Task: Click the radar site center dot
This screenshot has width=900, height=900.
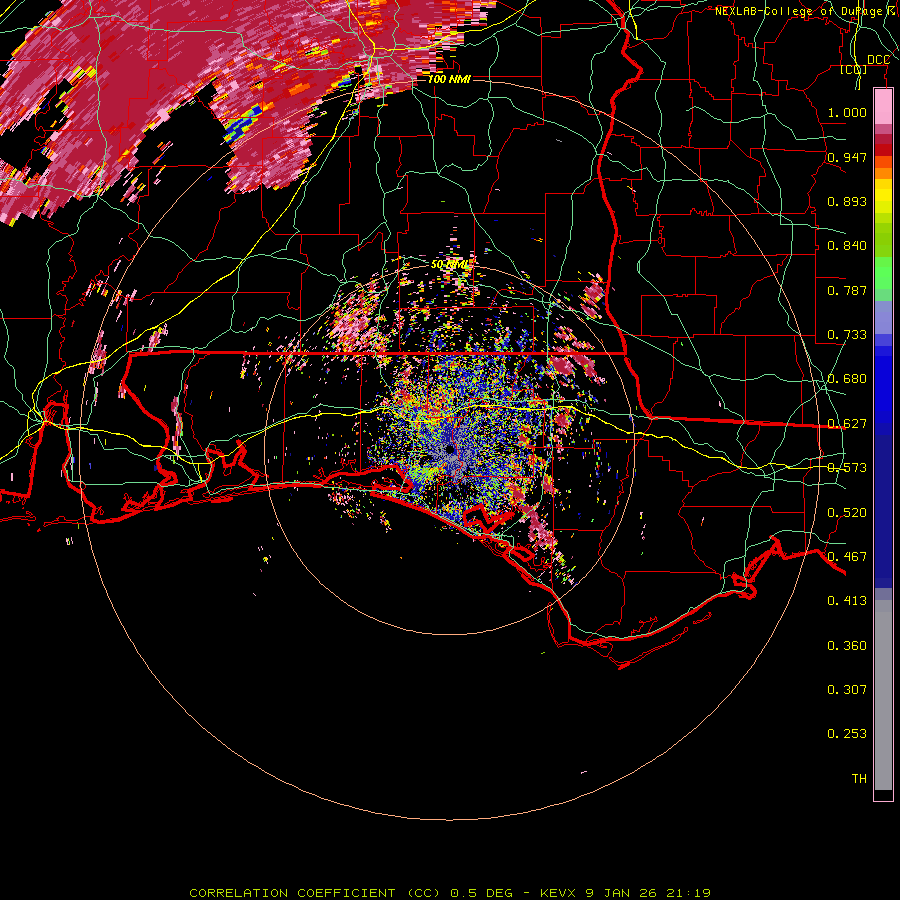Action: point(449,449)
